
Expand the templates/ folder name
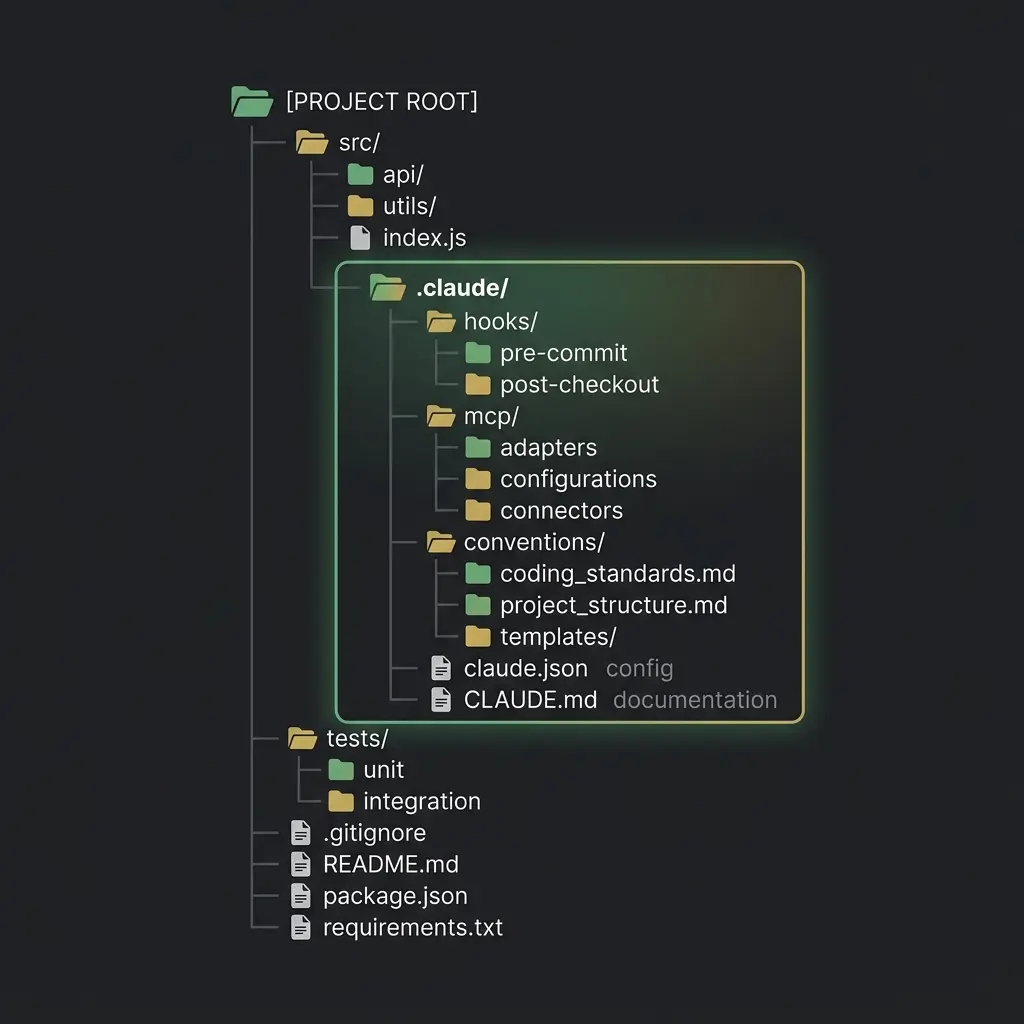pyautogui.click(x=558, y=637)
